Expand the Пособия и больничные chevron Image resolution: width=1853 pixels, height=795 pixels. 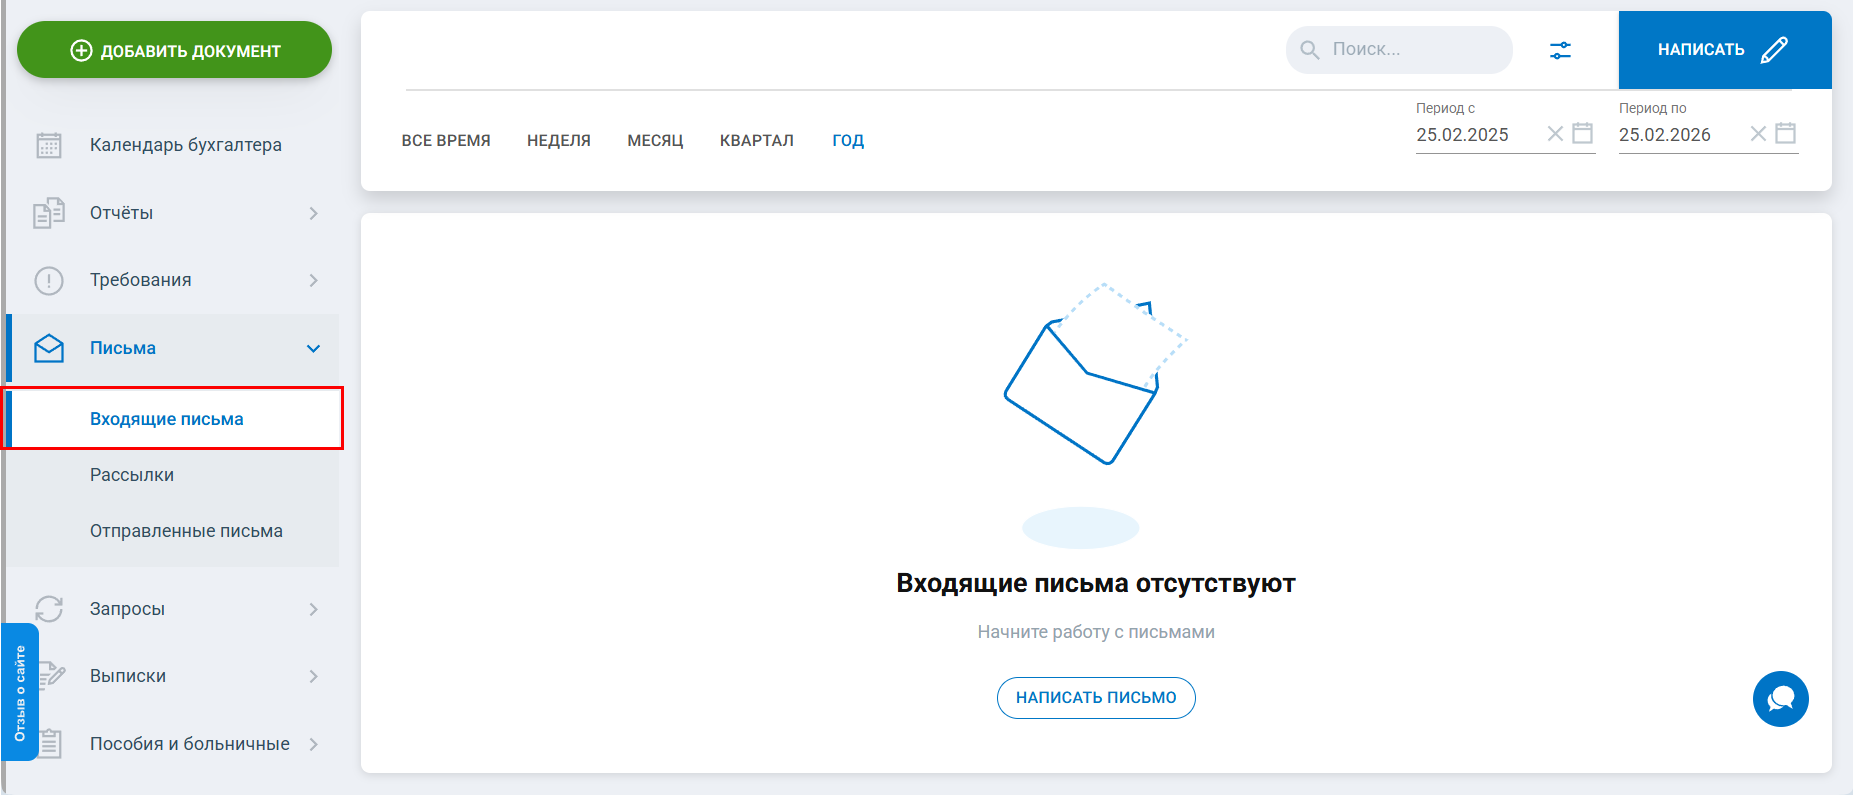coord(313,744)
